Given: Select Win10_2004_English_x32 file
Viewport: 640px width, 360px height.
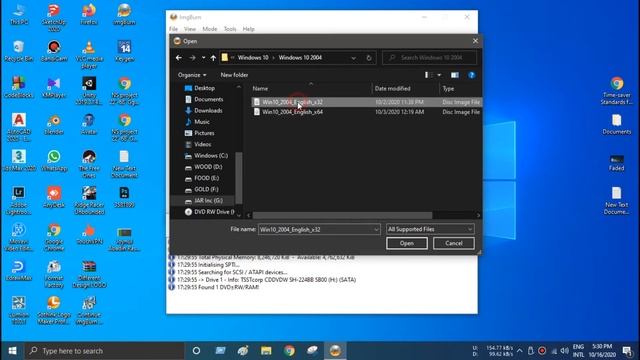Looking at the screenshot, I should point(366,102).
